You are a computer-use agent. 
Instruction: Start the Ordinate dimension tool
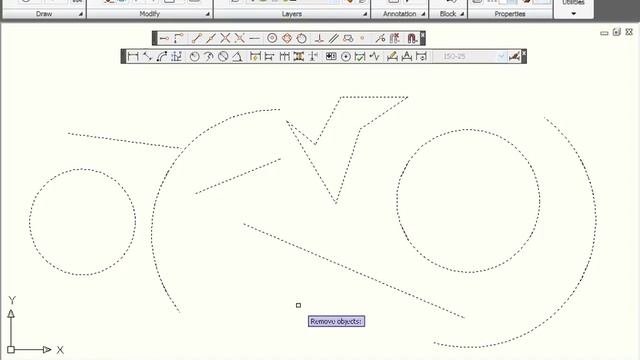pos(176,56)
